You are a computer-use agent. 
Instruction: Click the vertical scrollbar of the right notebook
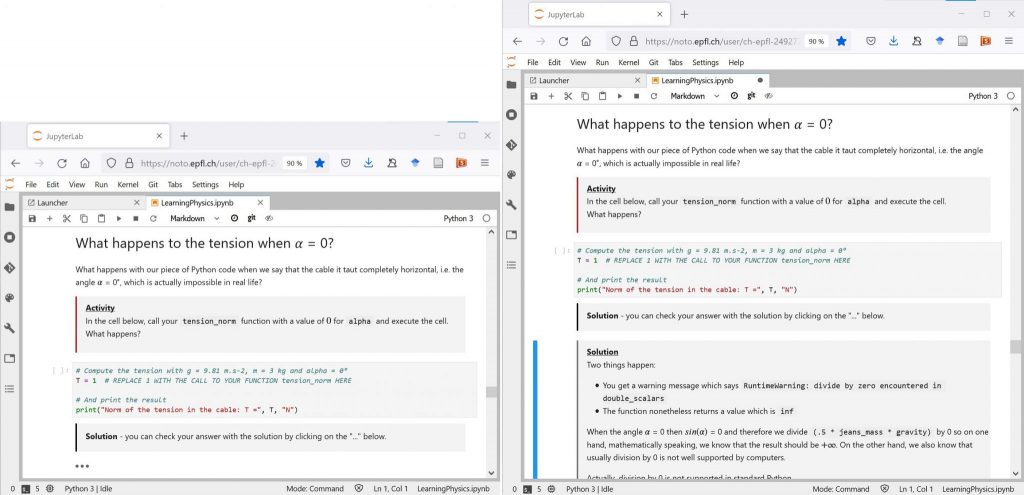(x=1016, y=346)
